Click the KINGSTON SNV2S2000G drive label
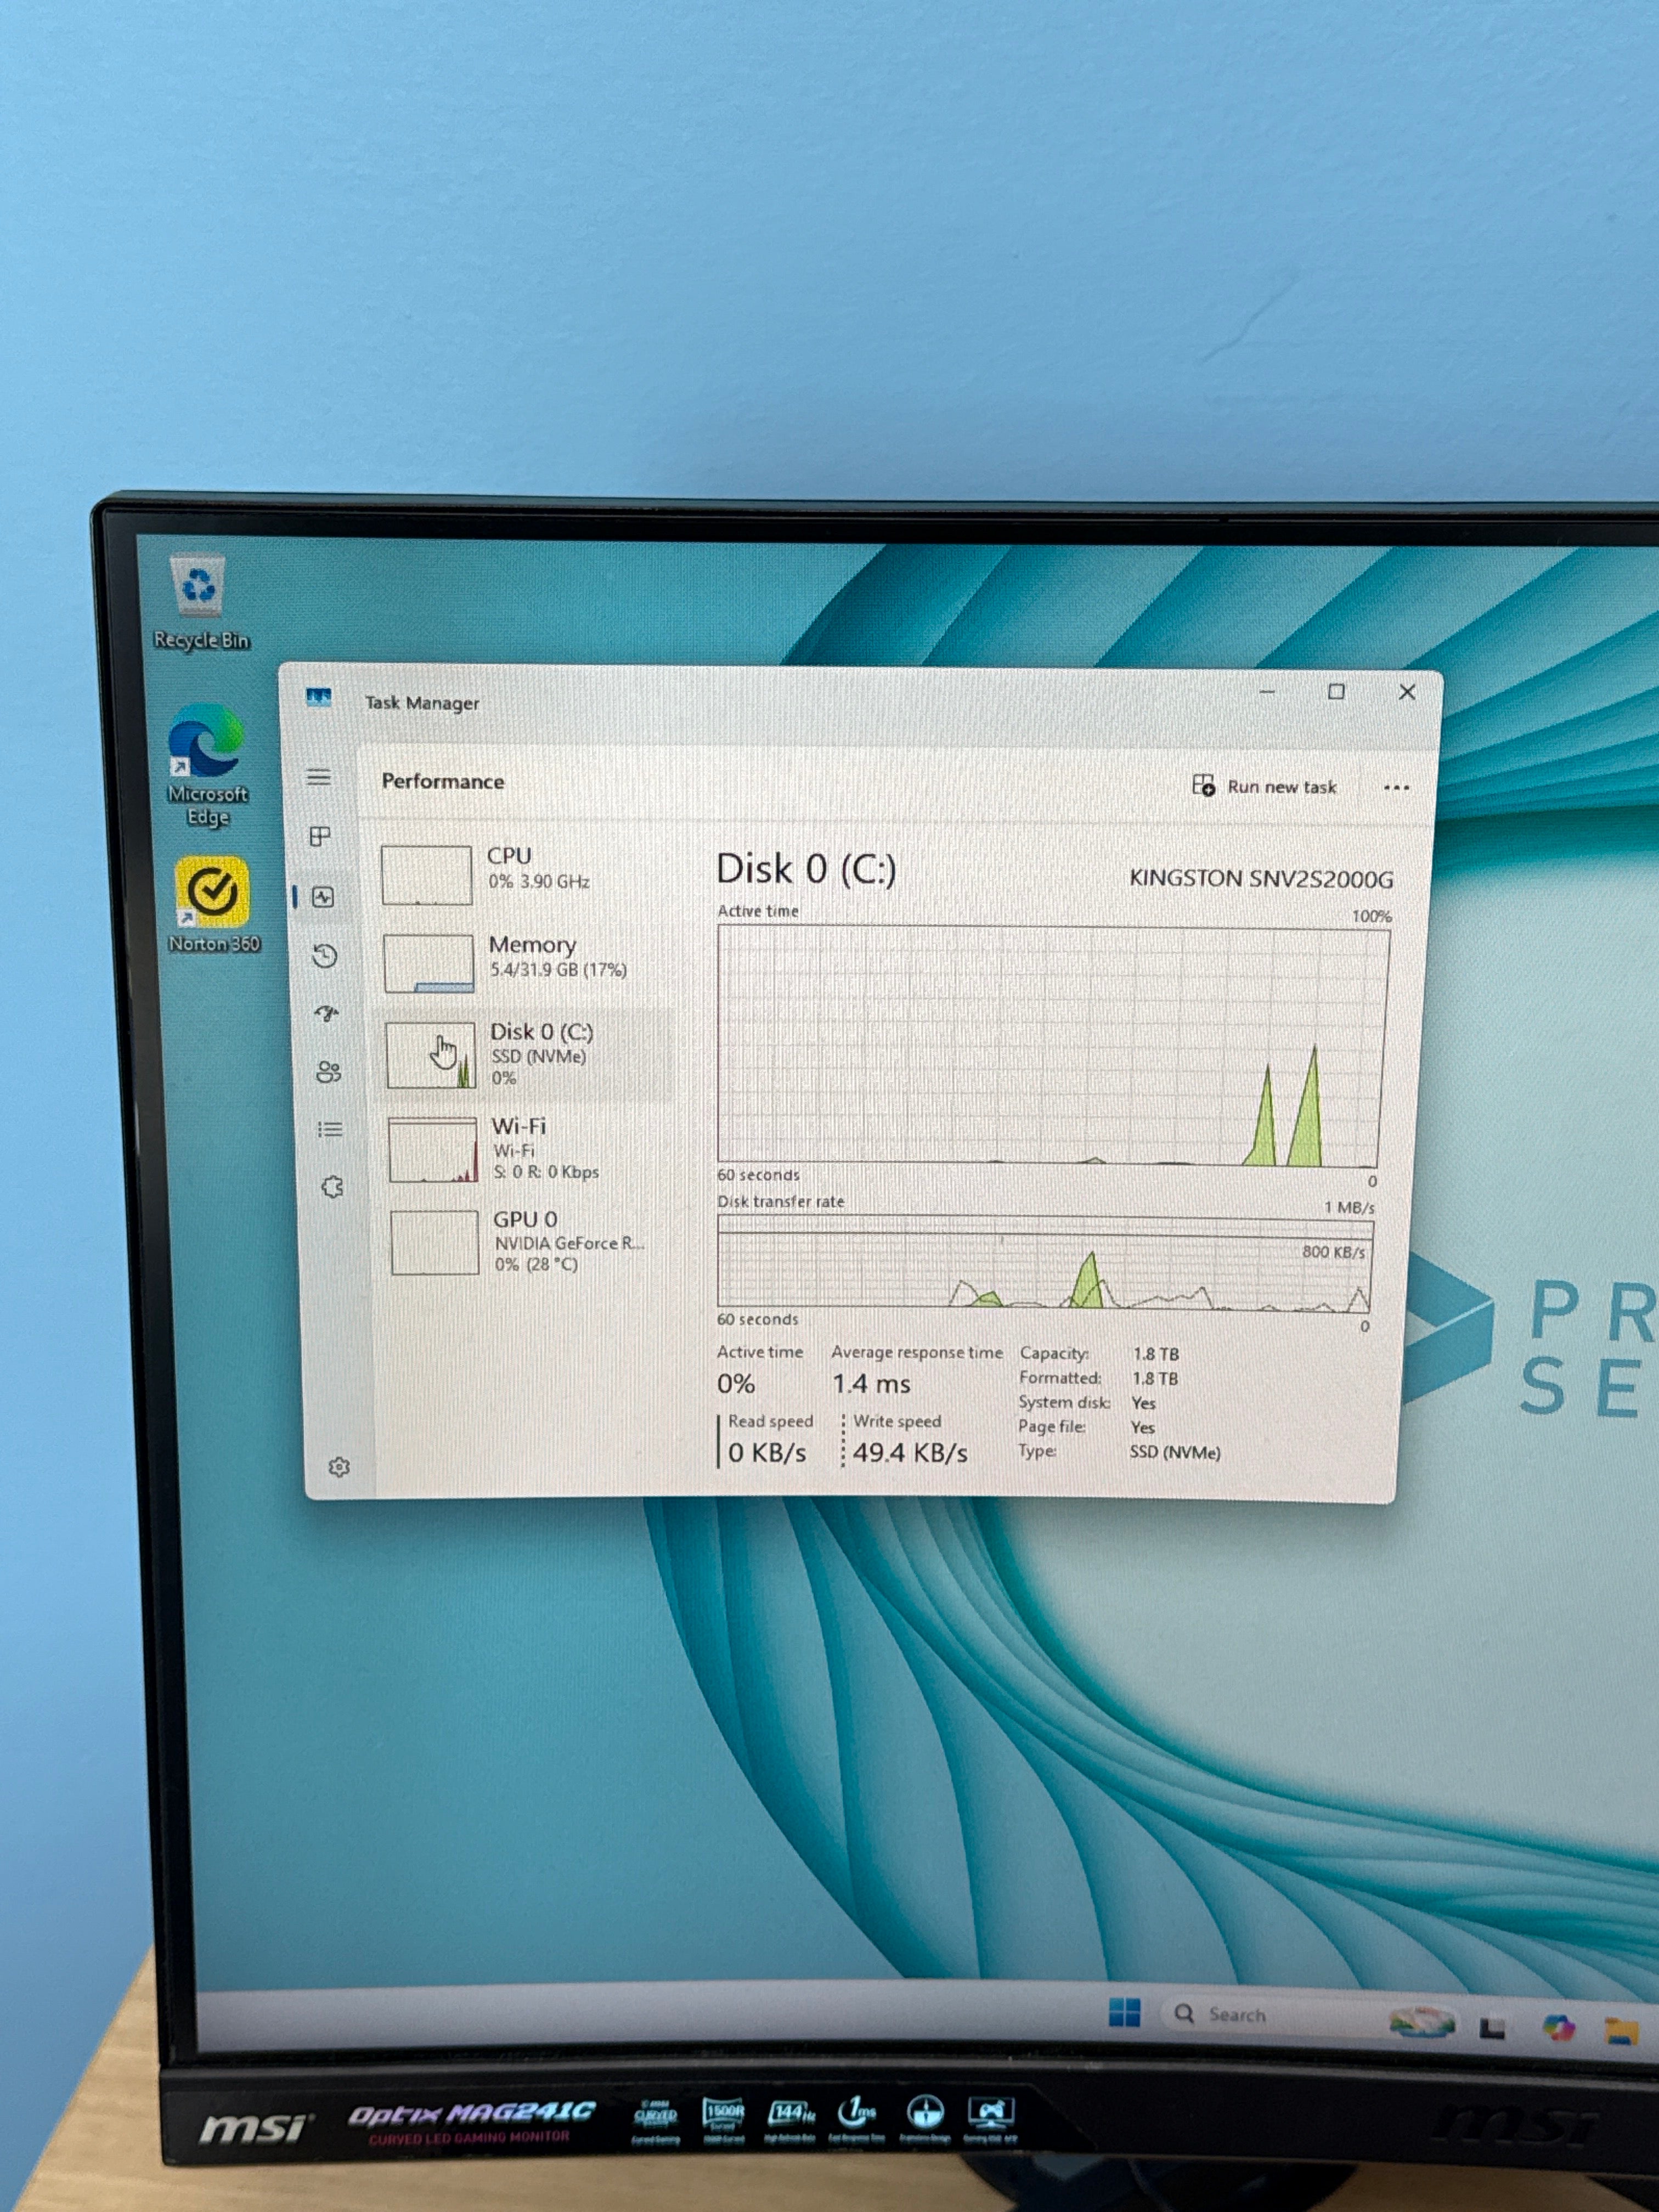This screenshot has width=1659, height=2212. coord(1260,879)
